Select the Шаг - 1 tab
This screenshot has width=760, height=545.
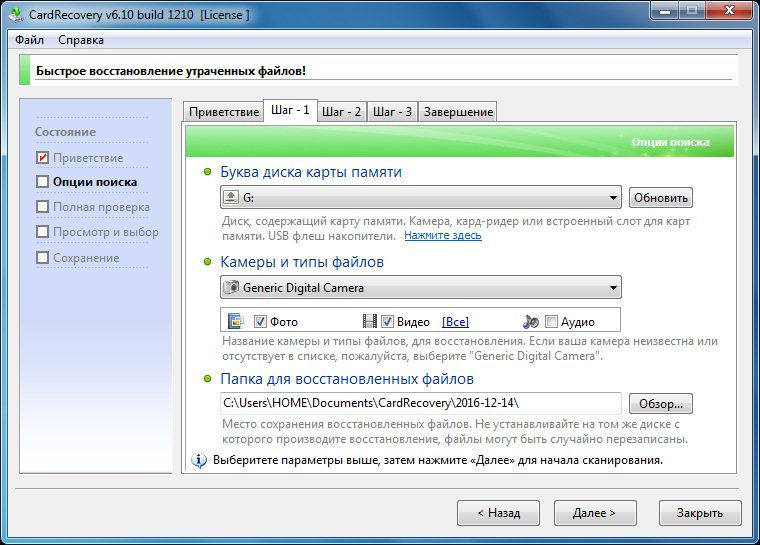(x=290, y=110)
